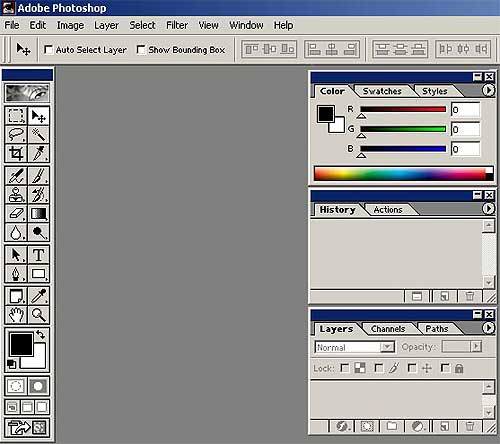Screen dimensions: 500x444
Task: Select the Hand tool
Action: tap(16, 315)
